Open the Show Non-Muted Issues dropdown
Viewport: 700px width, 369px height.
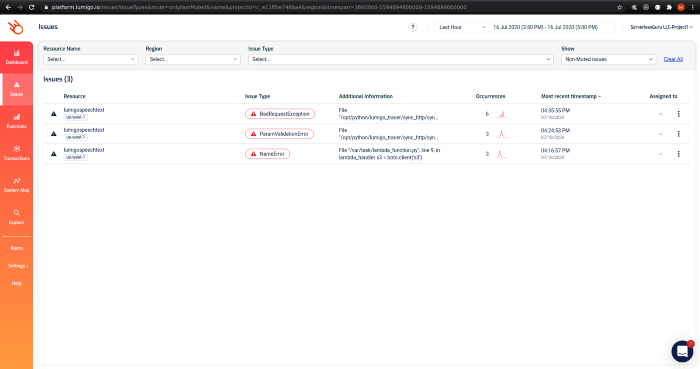coord(608,59)
